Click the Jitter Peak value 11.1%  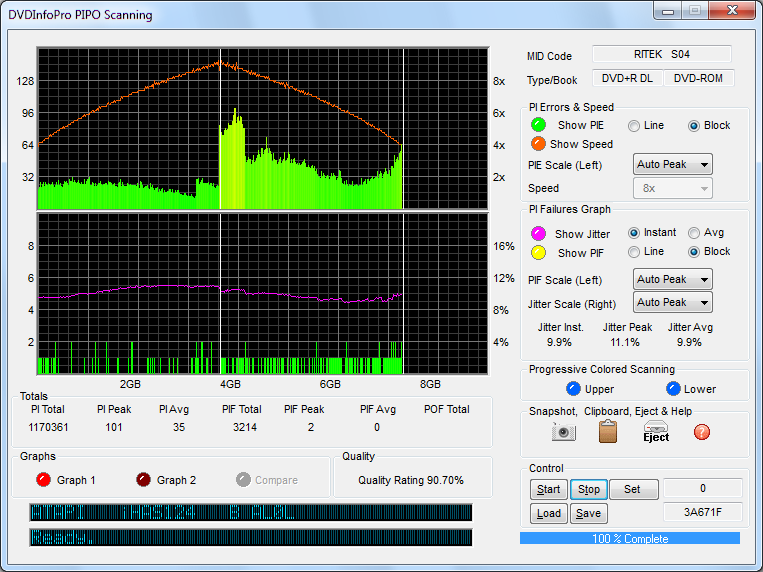coord(625,342)
